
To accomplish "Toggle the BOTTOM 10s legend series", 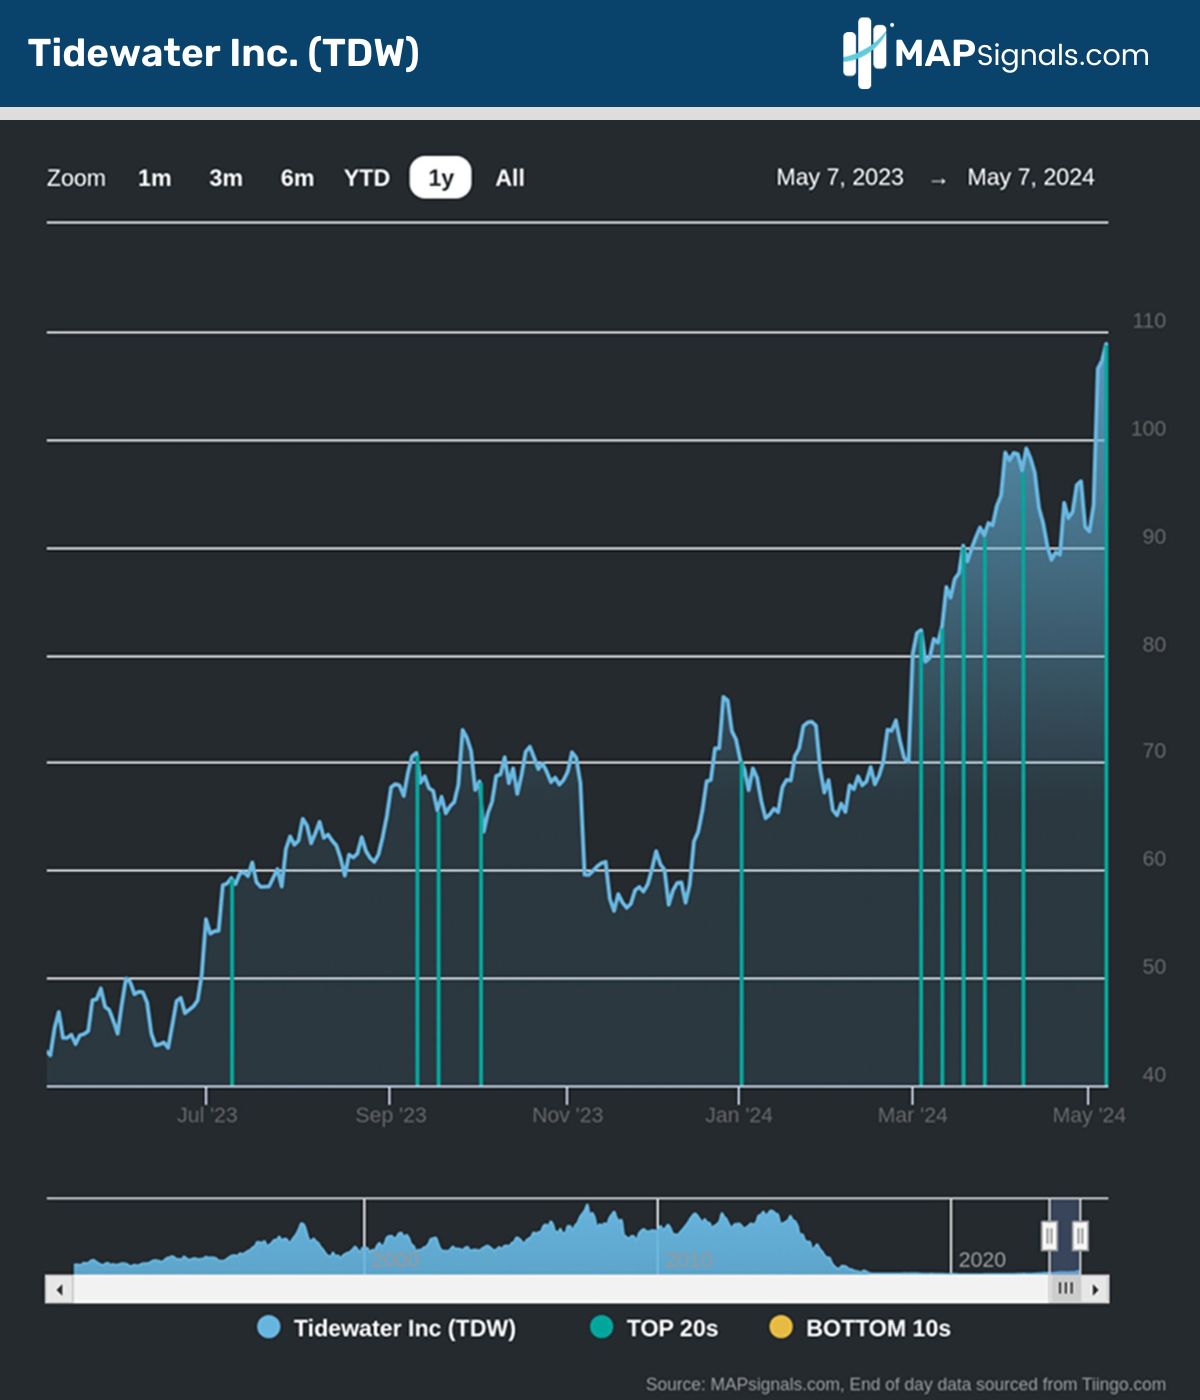I will pyautogui.click(x=860, y=1328).
